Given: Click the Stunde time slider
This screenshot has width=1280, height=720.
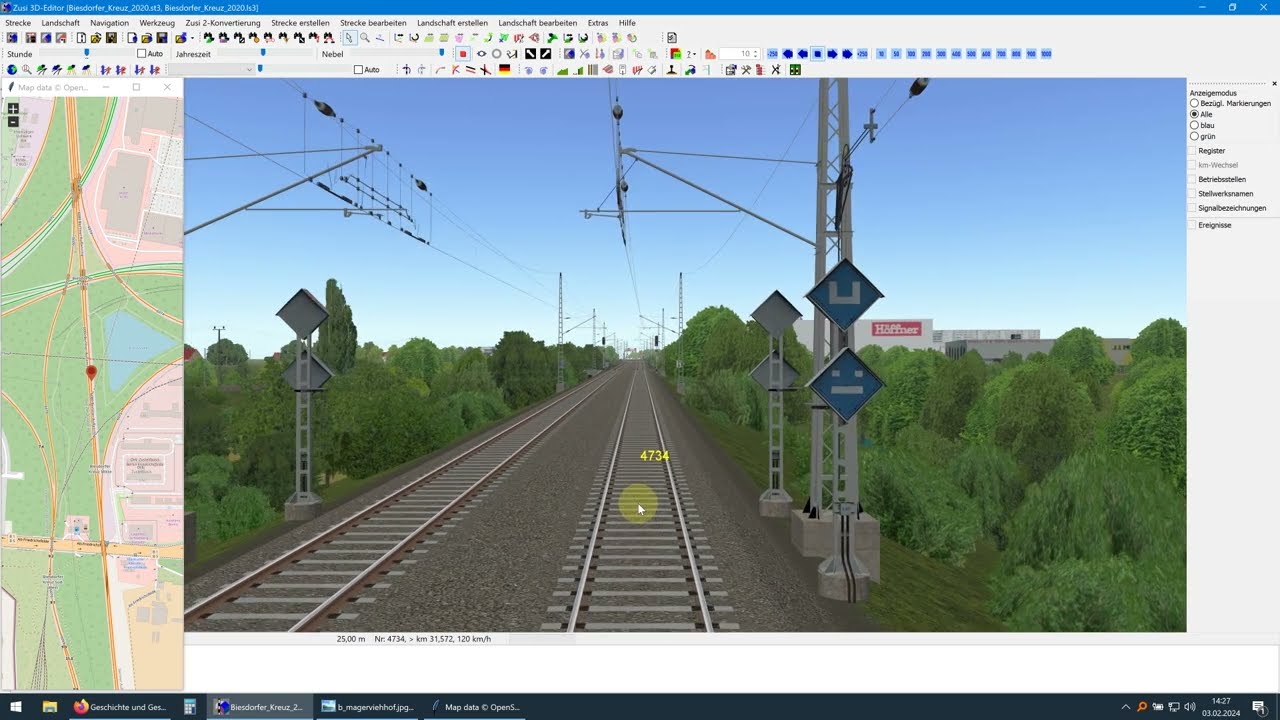Looking at the screenshot, I should (x=86, y=54).
